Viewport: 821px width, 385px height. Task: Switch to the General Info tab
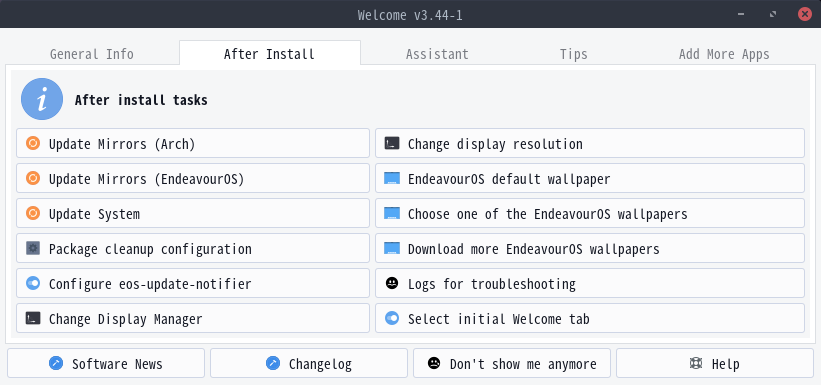[92, 54]
